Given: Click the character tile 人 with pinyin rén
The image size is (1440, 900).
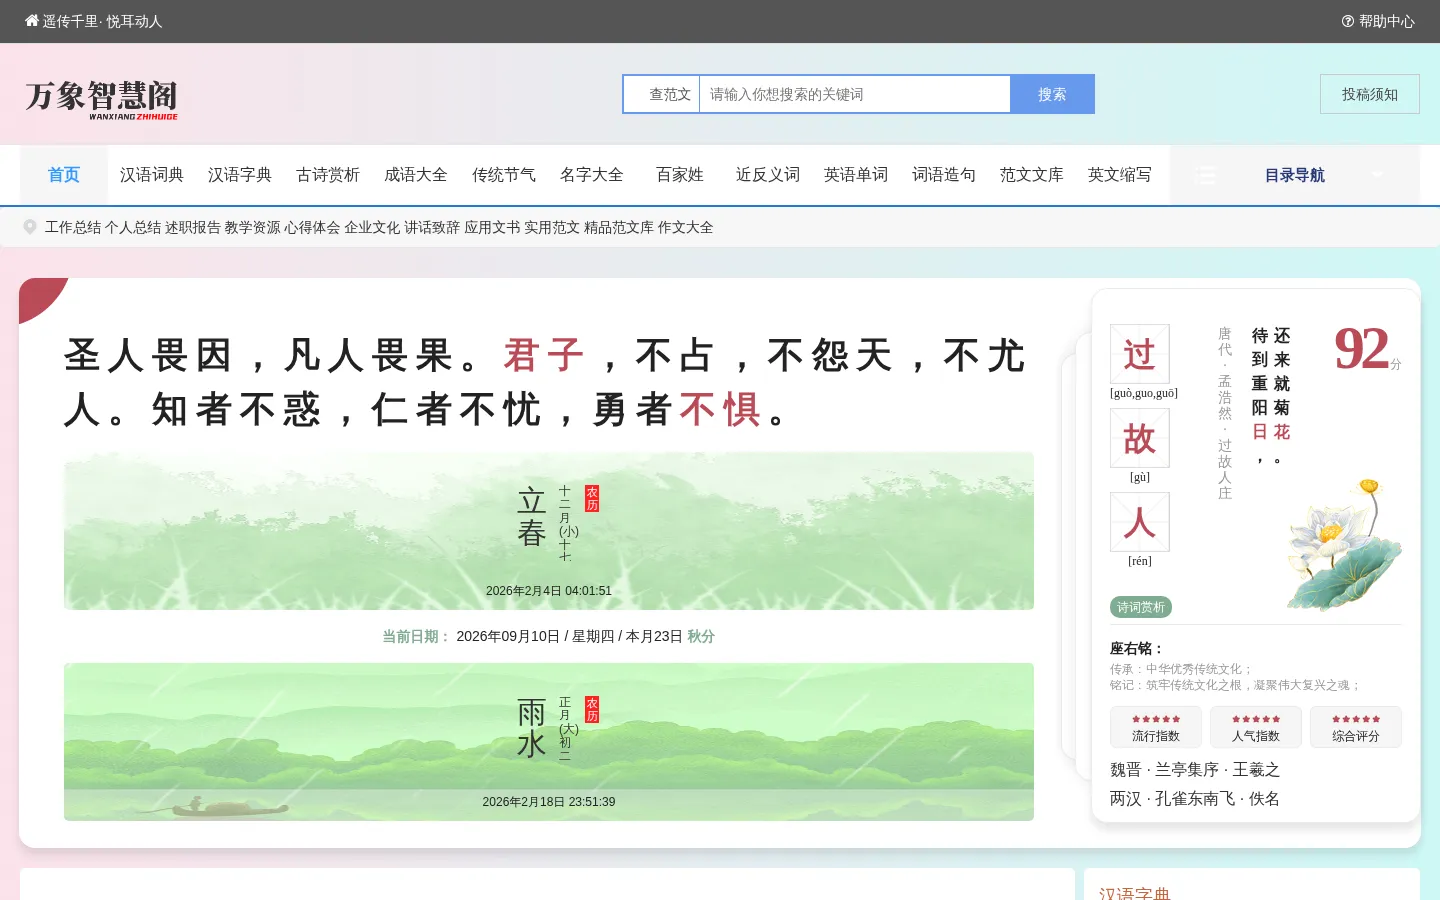Looking at the screenshot, I should coord(1140,522).
